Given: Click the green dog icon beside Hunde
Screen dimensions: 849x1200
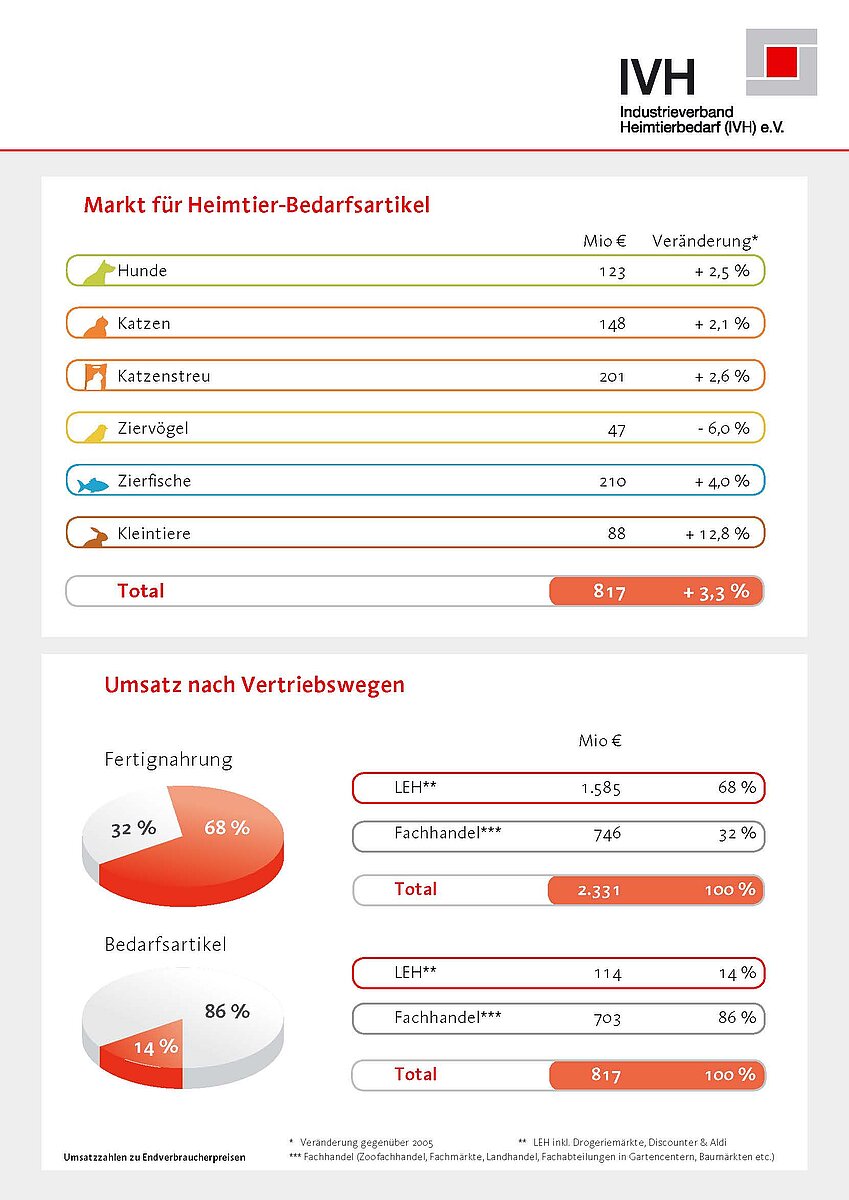Looking at the screenshot, I should [x=98, y=272].
